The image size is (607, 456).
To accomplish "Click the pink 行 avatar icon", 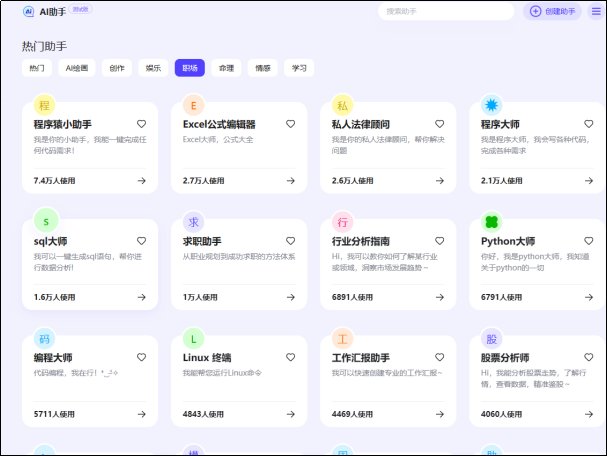I will [x=343, y=222].
